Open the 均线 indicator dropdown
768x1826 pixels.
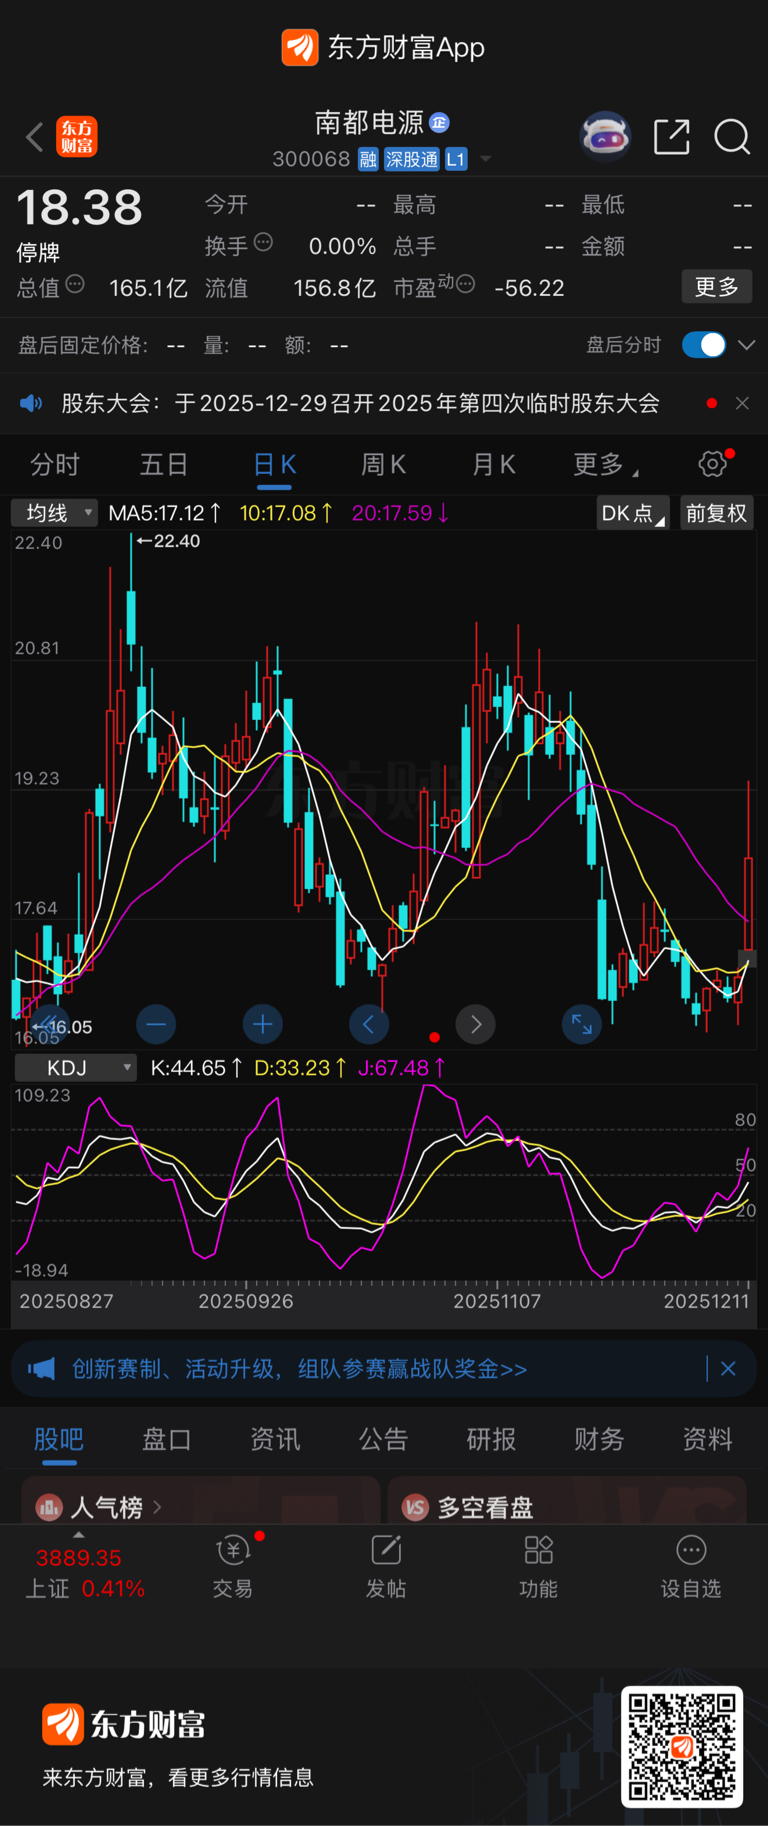click(x=54, y=513)
